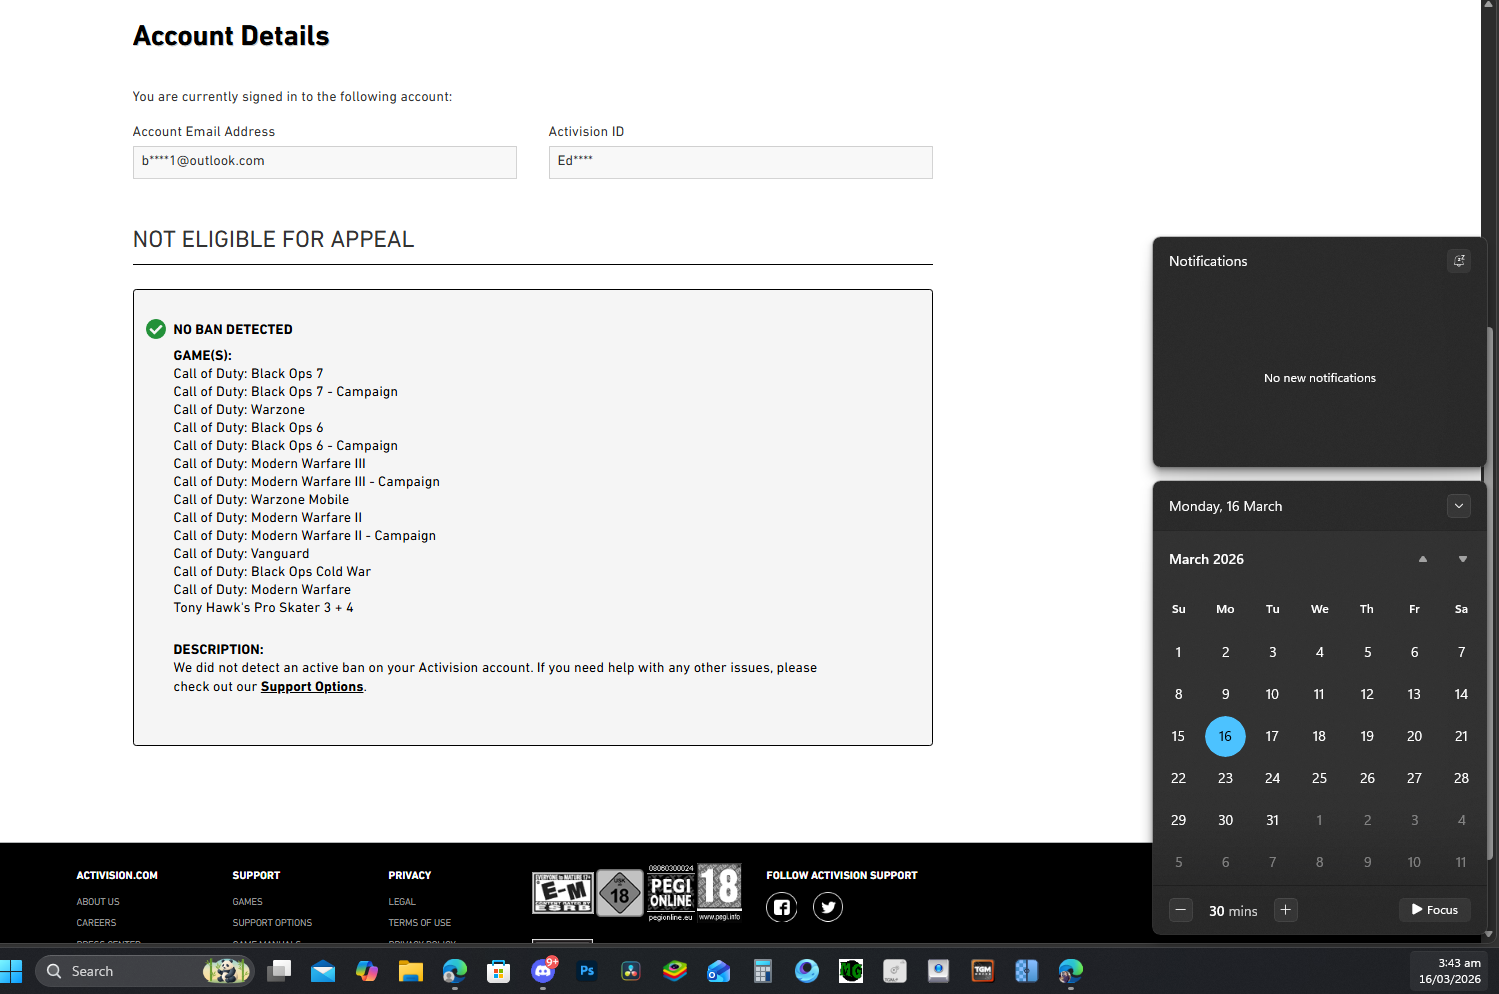Click the taskbar clock showing 3:43 am
Screen dimensions: 1499x994
click(1449, 971)
